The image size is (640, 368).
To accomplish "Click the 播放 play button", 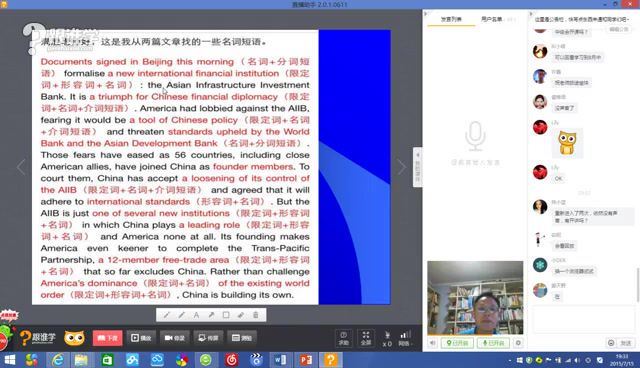I will [x=141, y=338].
